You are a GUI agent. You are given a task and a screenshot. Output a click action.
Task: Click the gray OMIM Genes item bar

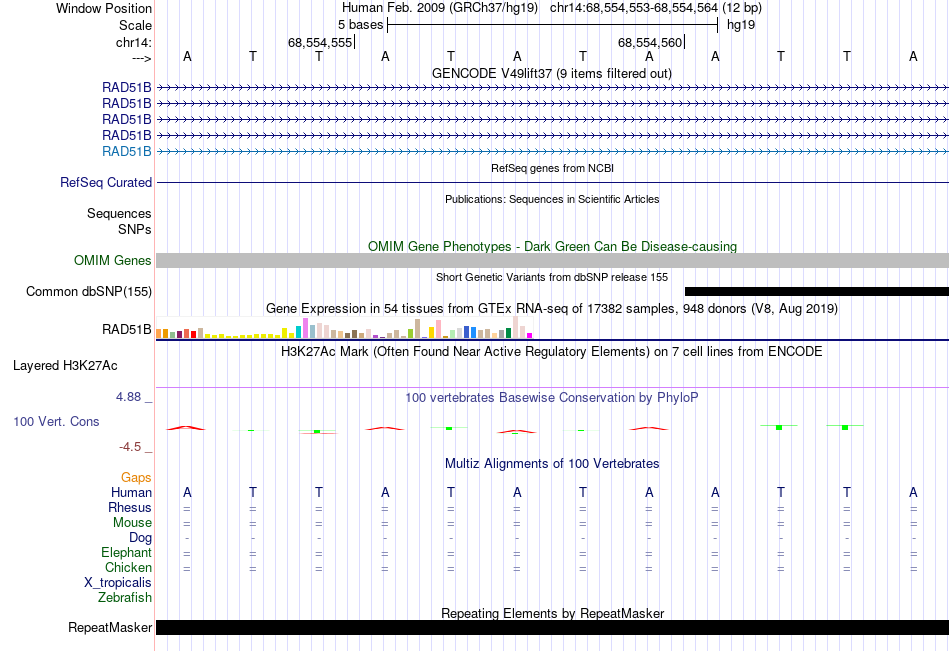552,261
